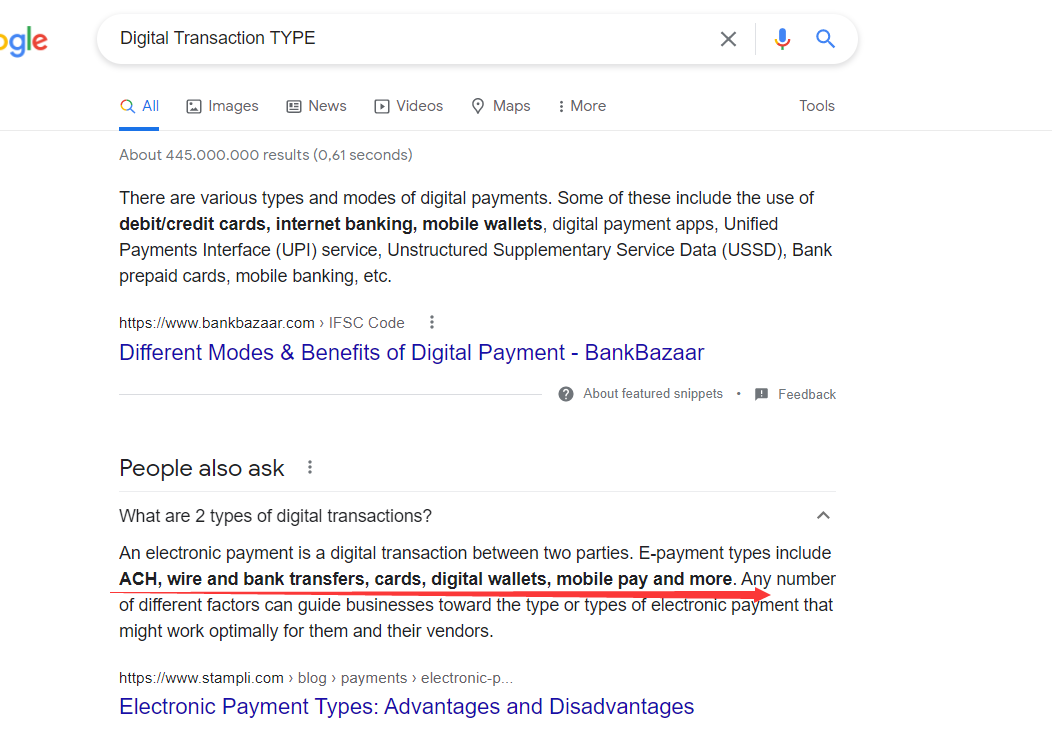
Task: Collapse the '2 types of digital transactions' question
Action: pyautogui.click(x=823, y=516)
